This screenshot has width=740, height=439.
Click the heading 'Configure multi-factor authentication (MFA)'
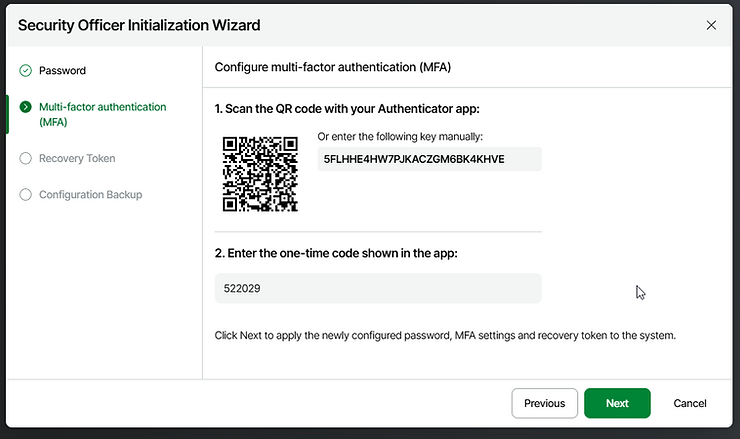333,67
